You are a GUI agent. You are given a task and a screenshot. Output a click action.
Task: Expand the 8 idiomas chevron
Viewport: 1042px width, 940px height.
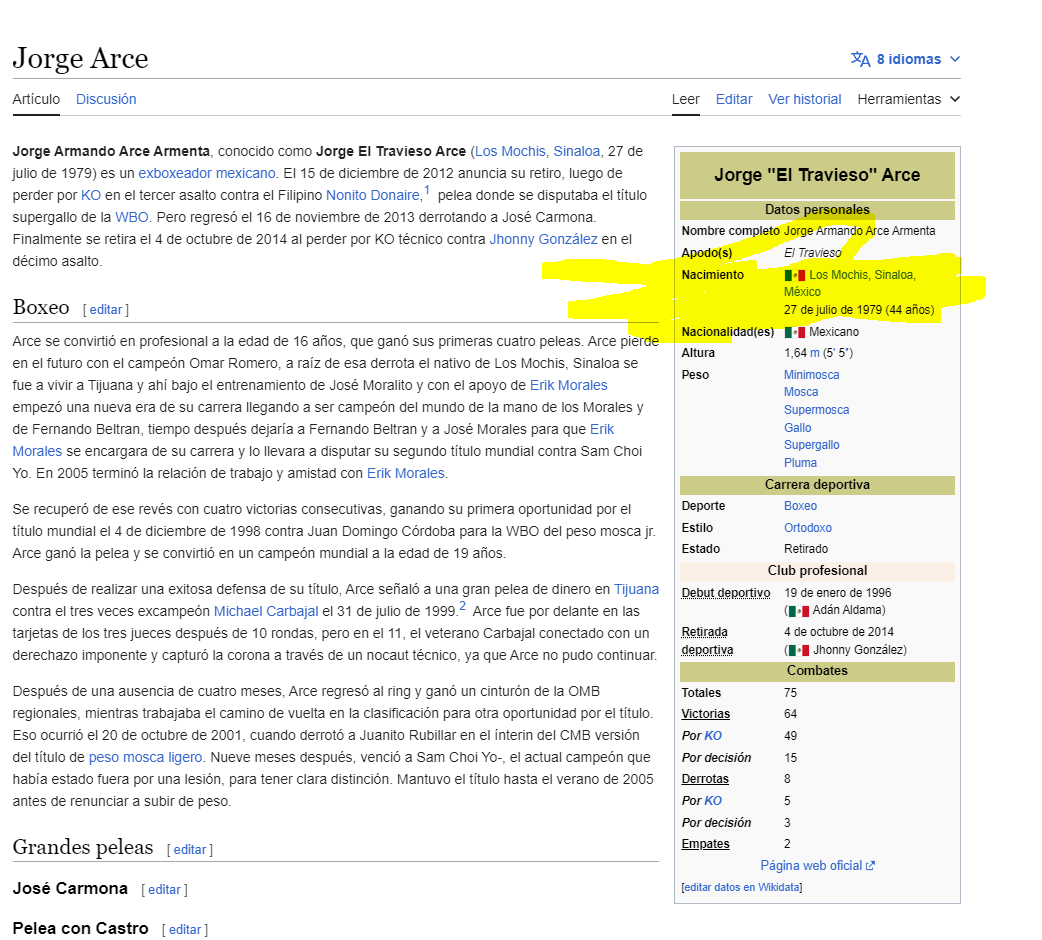click(x=955, y=59)
